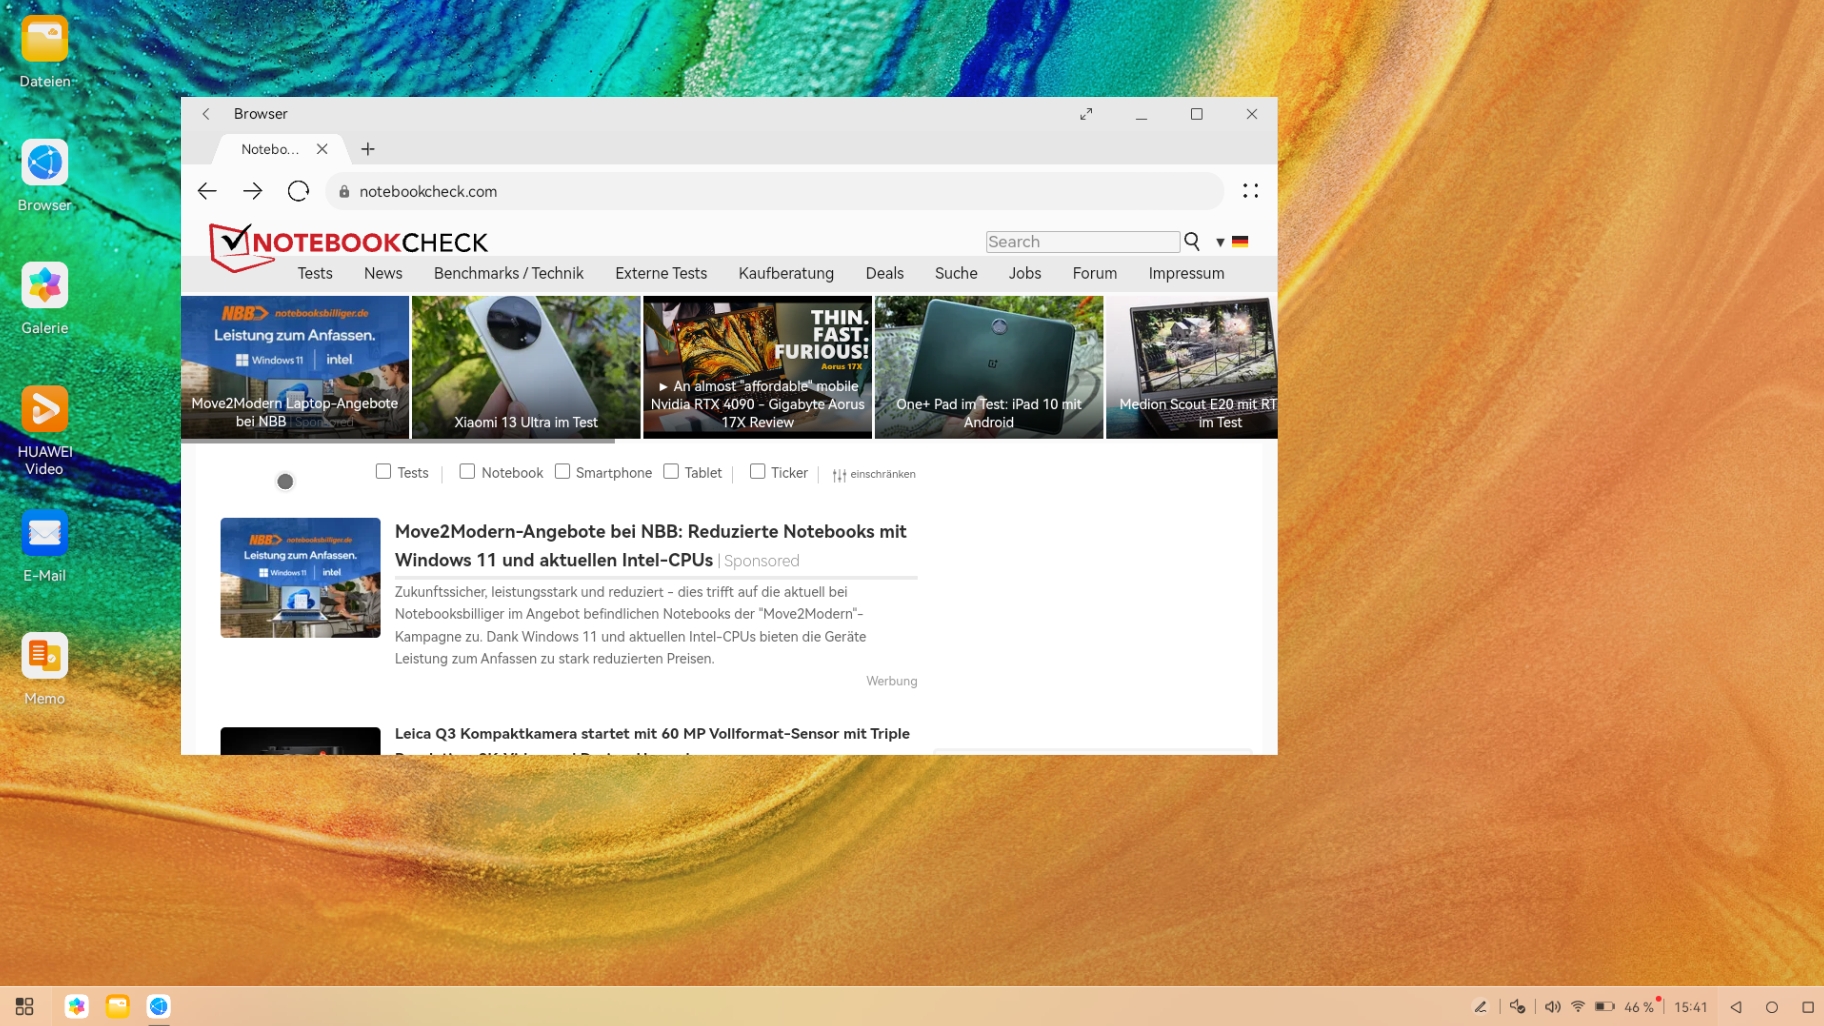Viewport: 1824px width, 1026px height.
Task: Tap the triangular Back navigation button
Action: click(x=1736, y=1007)
